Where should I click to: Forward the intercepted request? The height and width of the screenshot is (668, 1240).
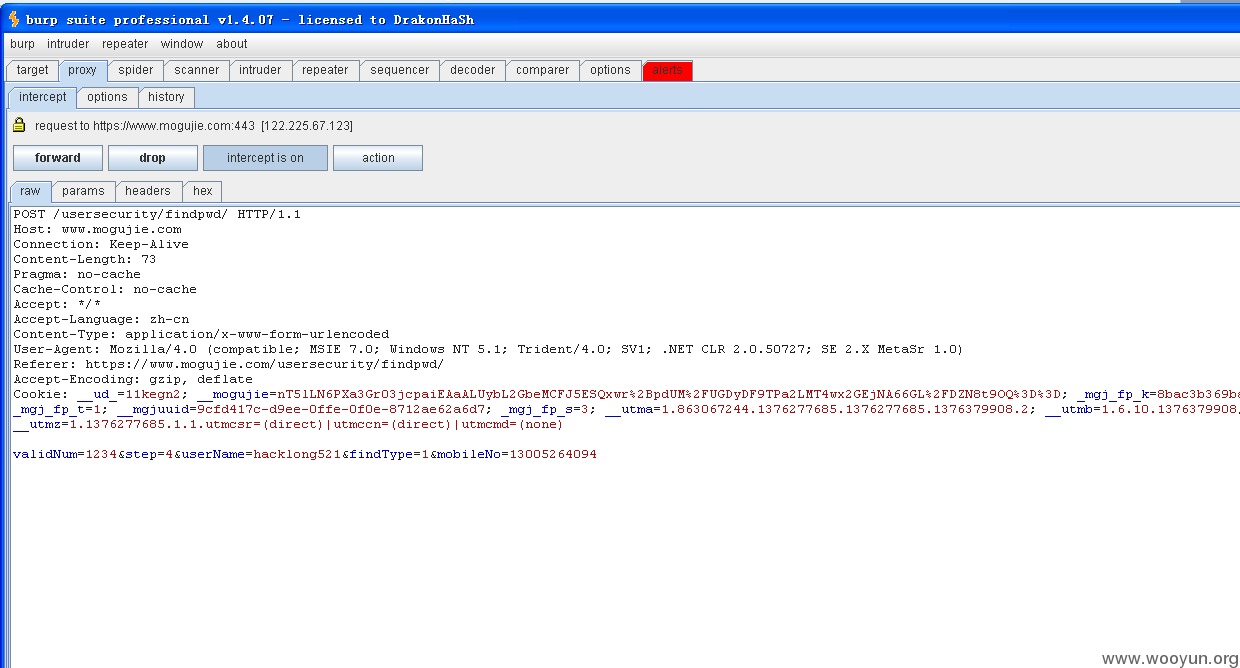point(58,158)
